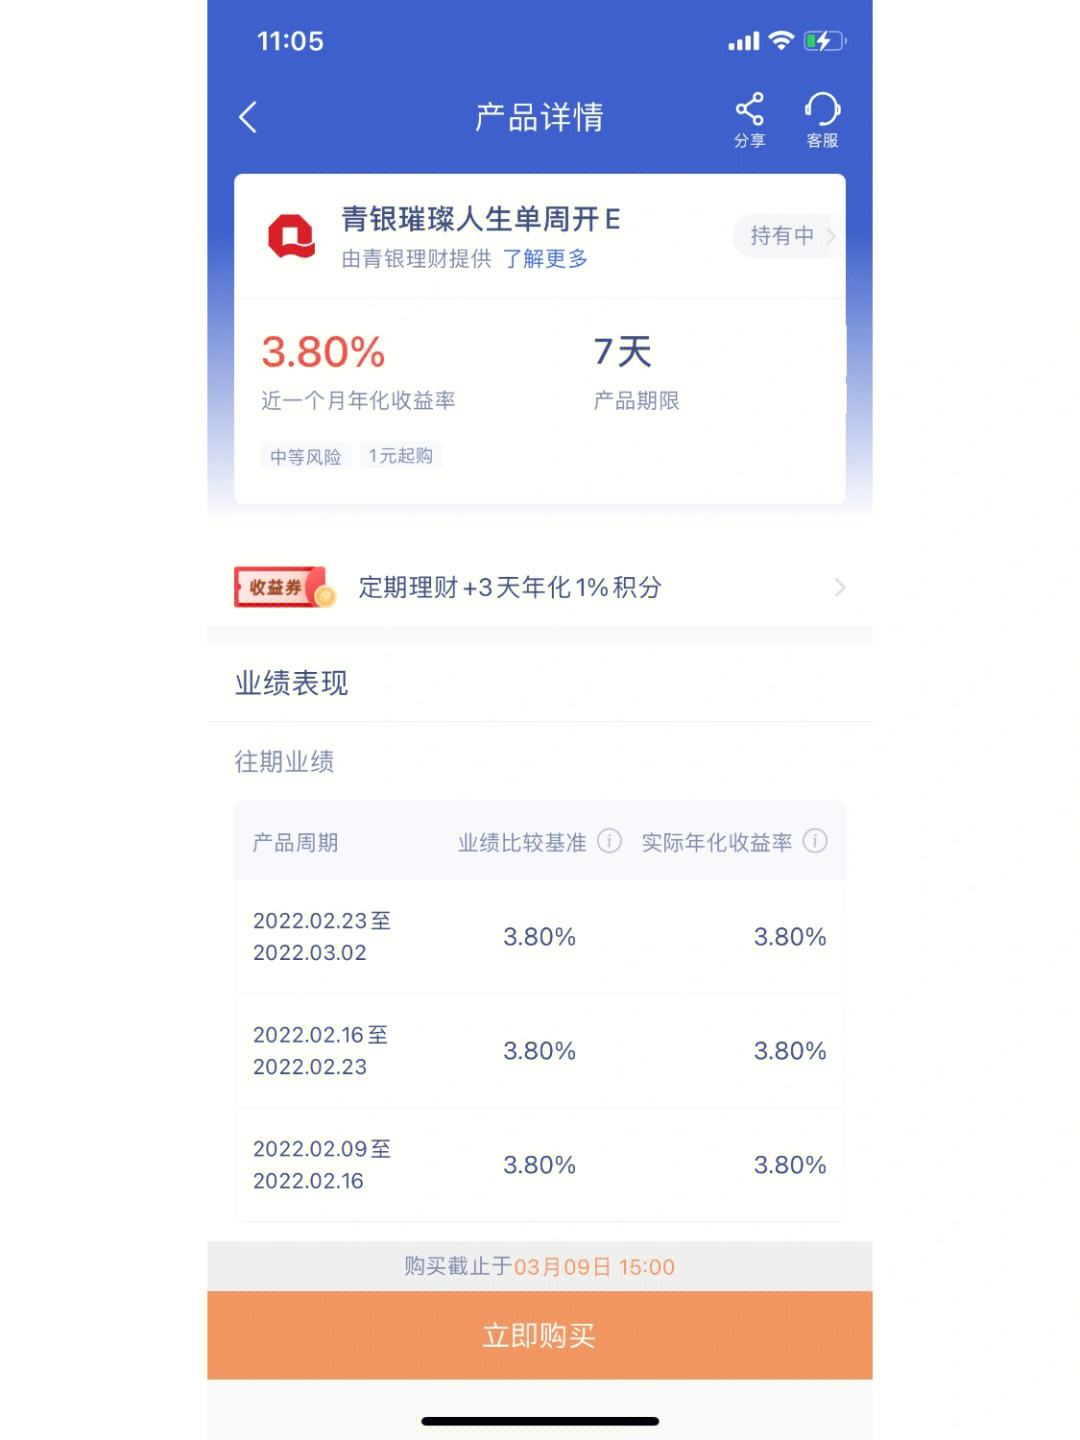Image resolution: width=1080 pixels, height=1440 pixels.
Task: Tap the 3.80% annualized yield figure
Action: click(323, 352)
